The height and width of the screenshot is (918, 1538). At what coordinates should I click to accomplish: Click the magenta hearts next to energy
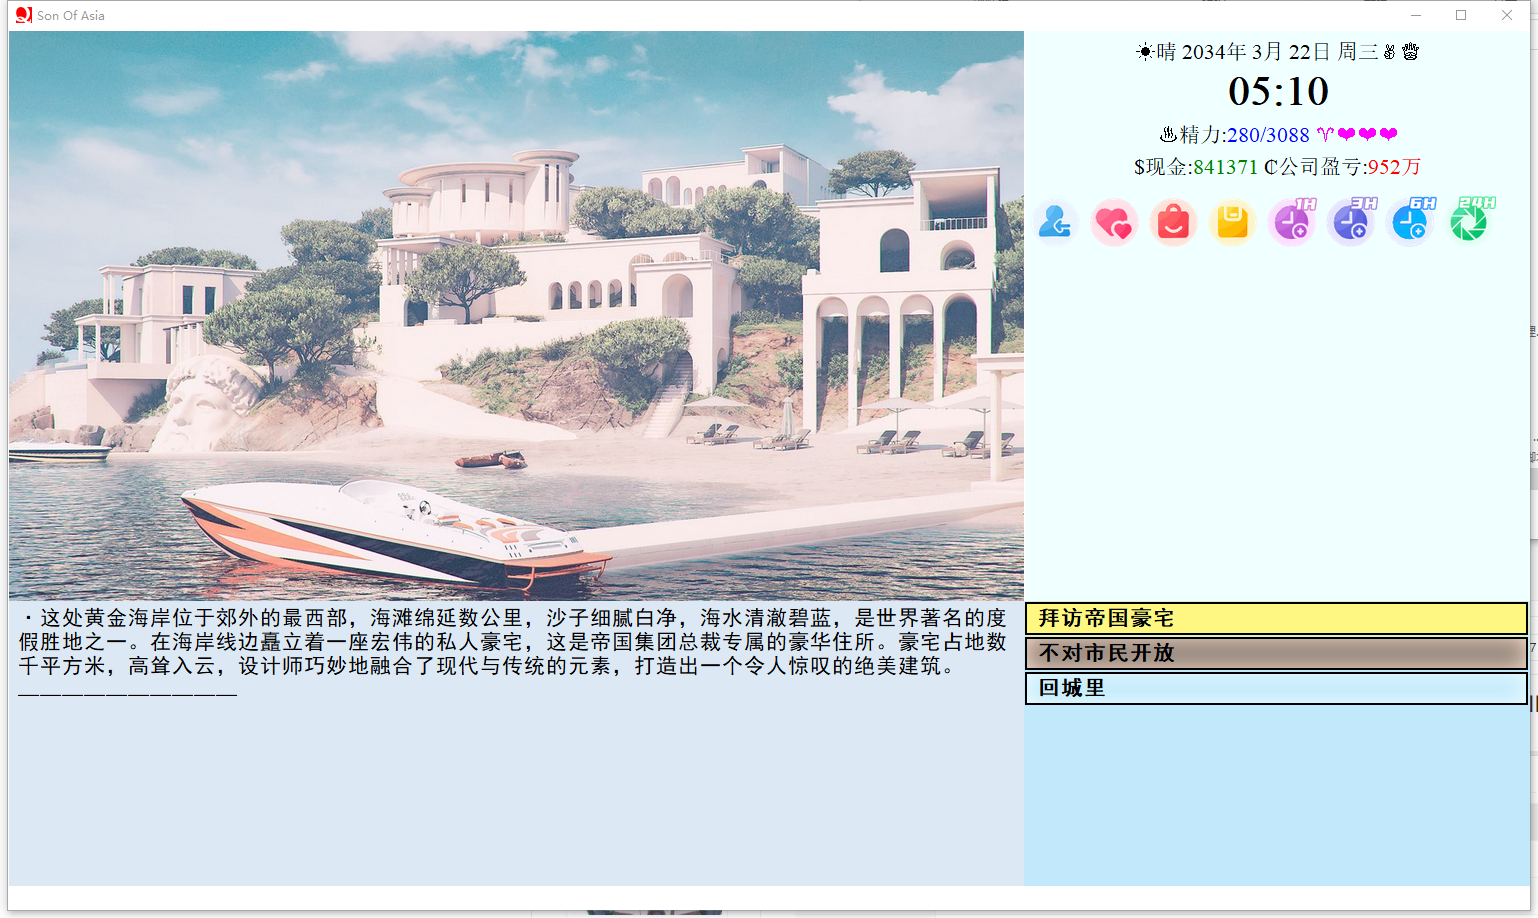click(x=1367, y=135)
